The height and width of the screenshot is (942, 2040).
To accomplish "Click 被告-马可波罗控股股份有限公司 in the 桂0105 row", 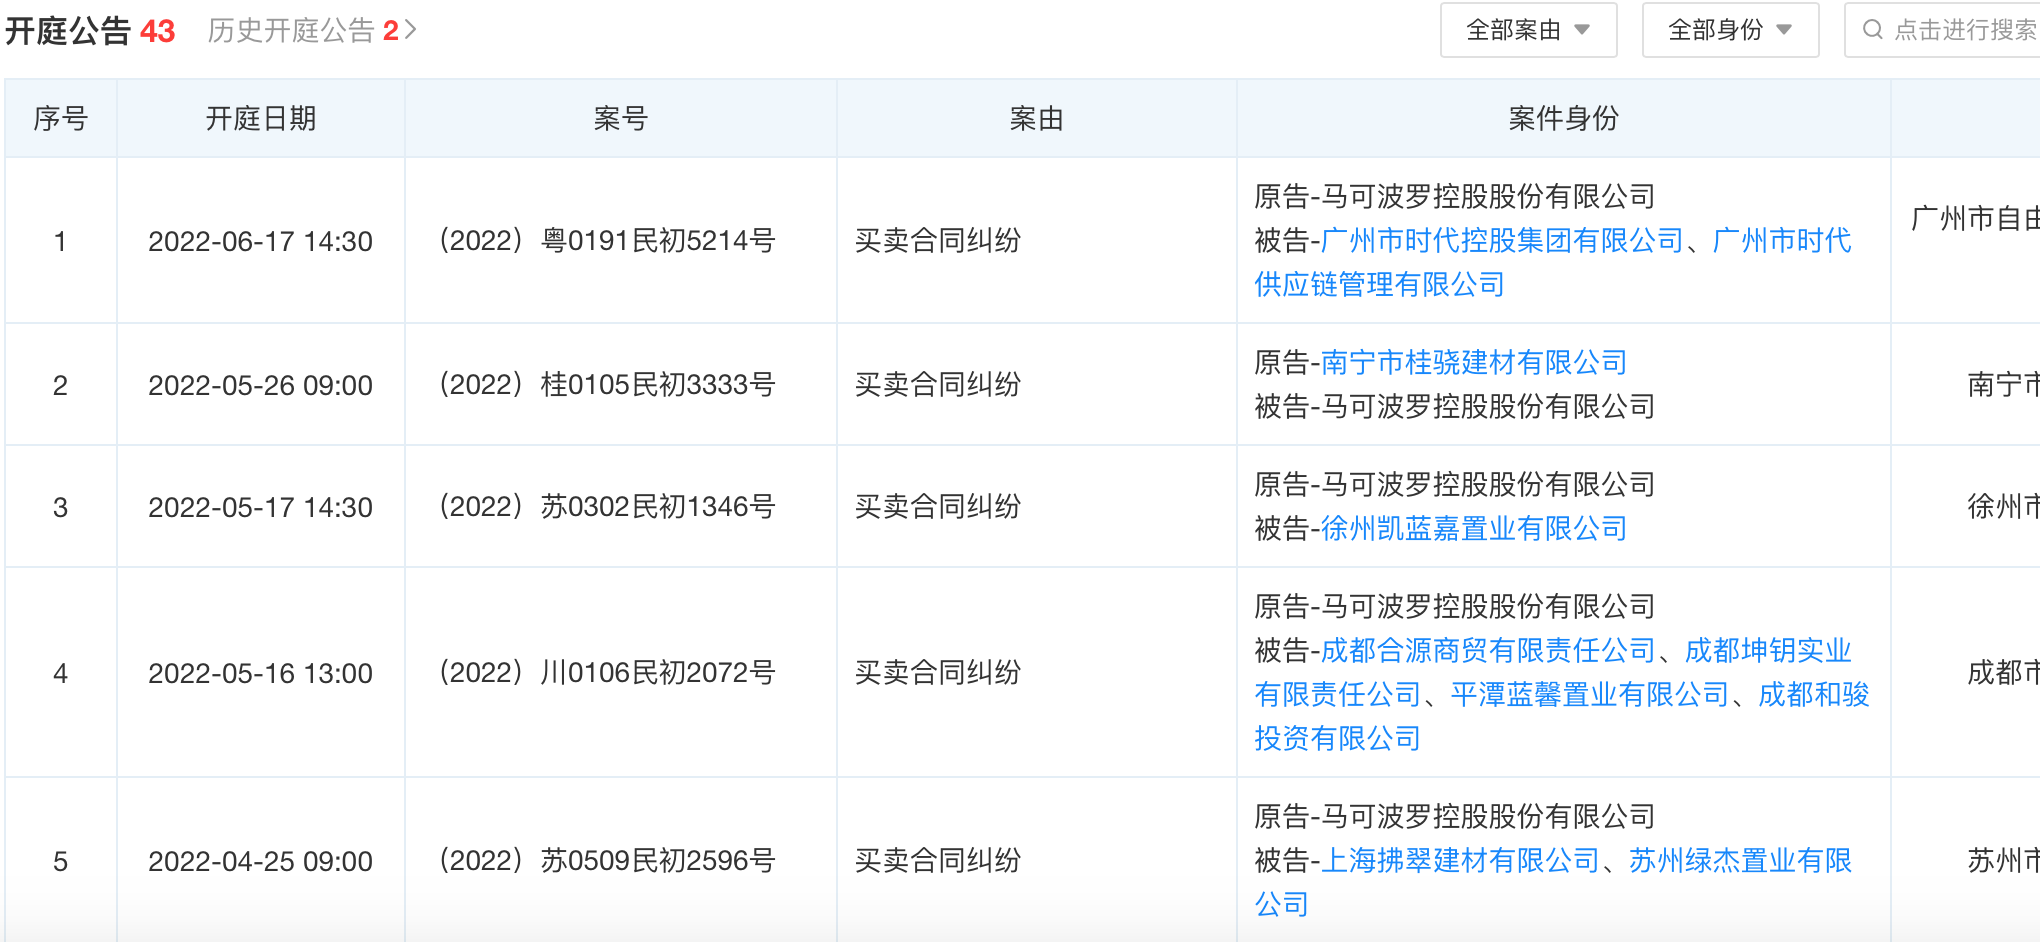I will tap(1455, 407).
